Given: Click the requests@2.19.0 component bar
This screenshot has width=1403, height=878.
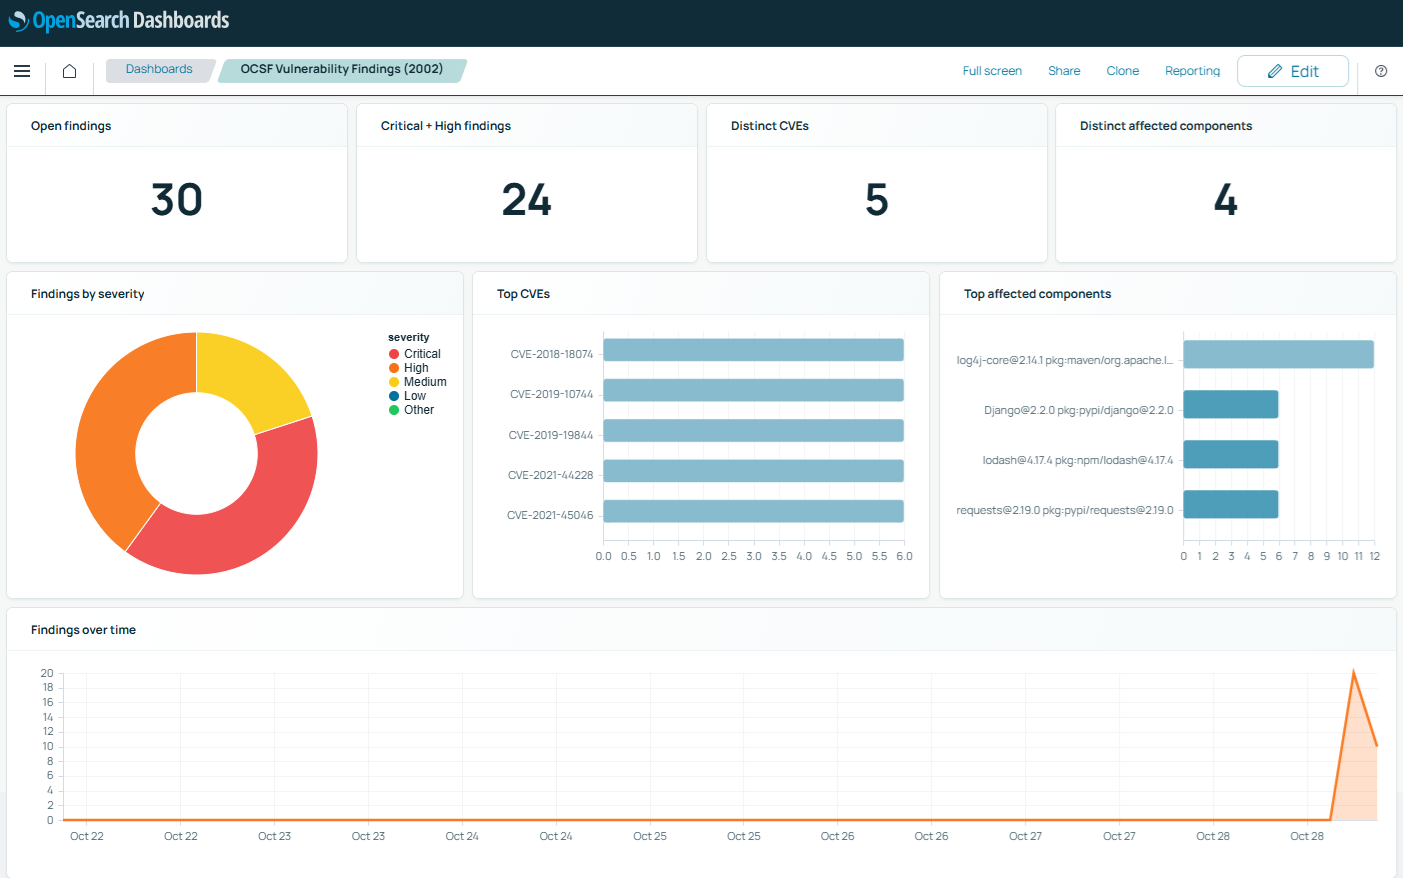Looking at the screenshot, I should pos(1230,504).
